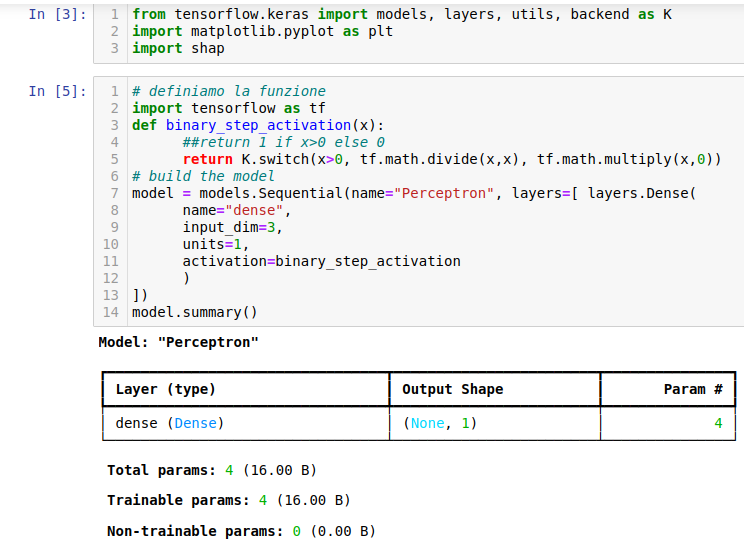Click the In [3] cell prompt
The height and width of the screenshot is (541, 744).
57,14
